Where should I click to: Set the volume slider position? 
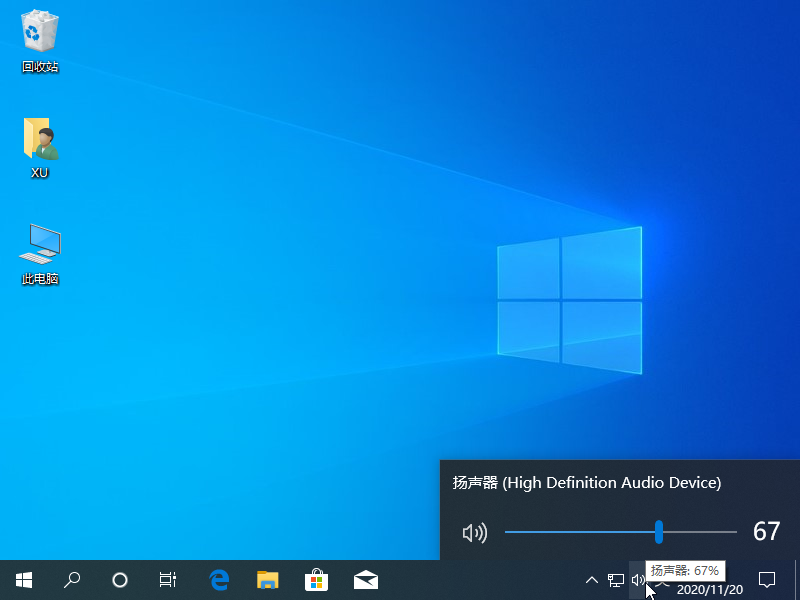click(660, 532)
